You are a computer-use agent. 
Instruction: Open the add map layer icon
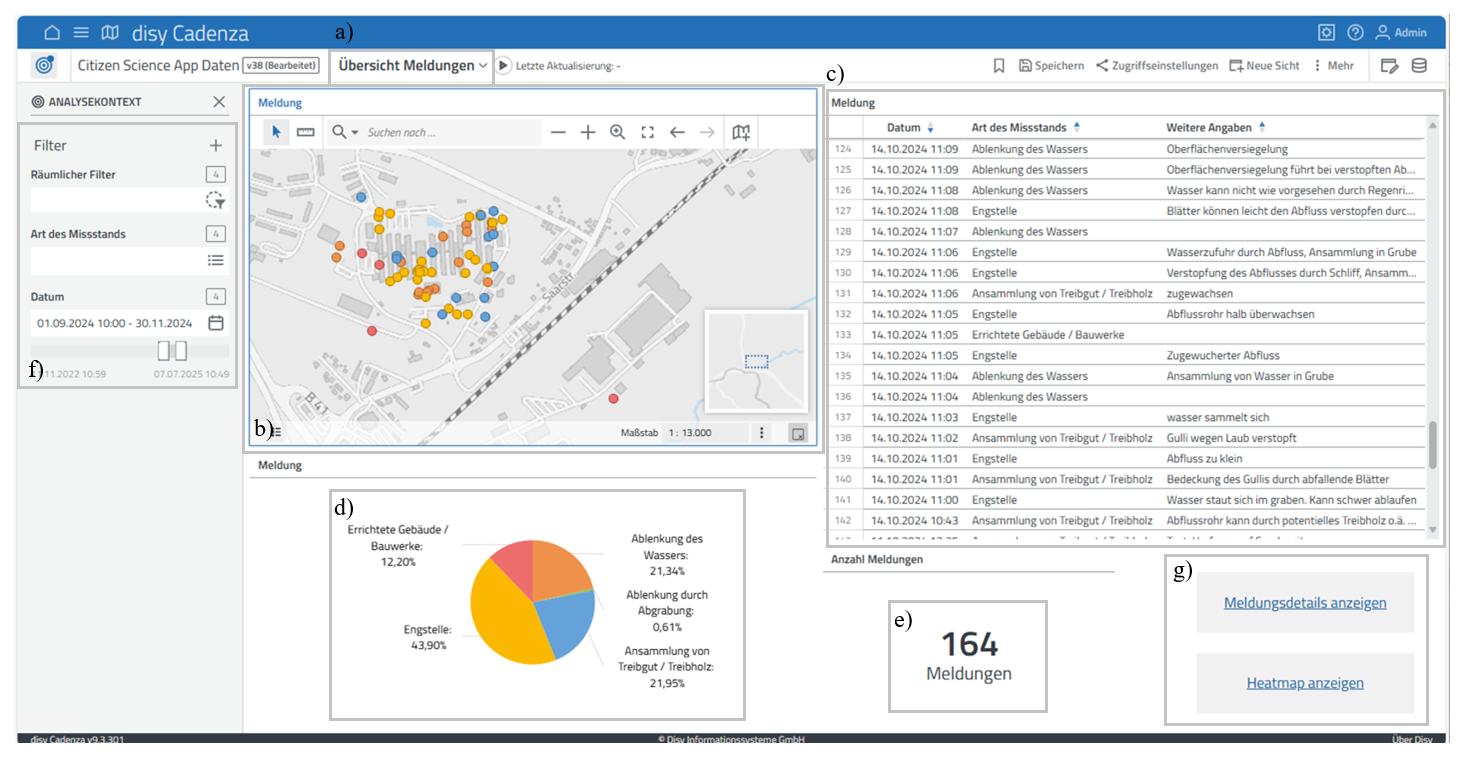[x=741, y=132]
